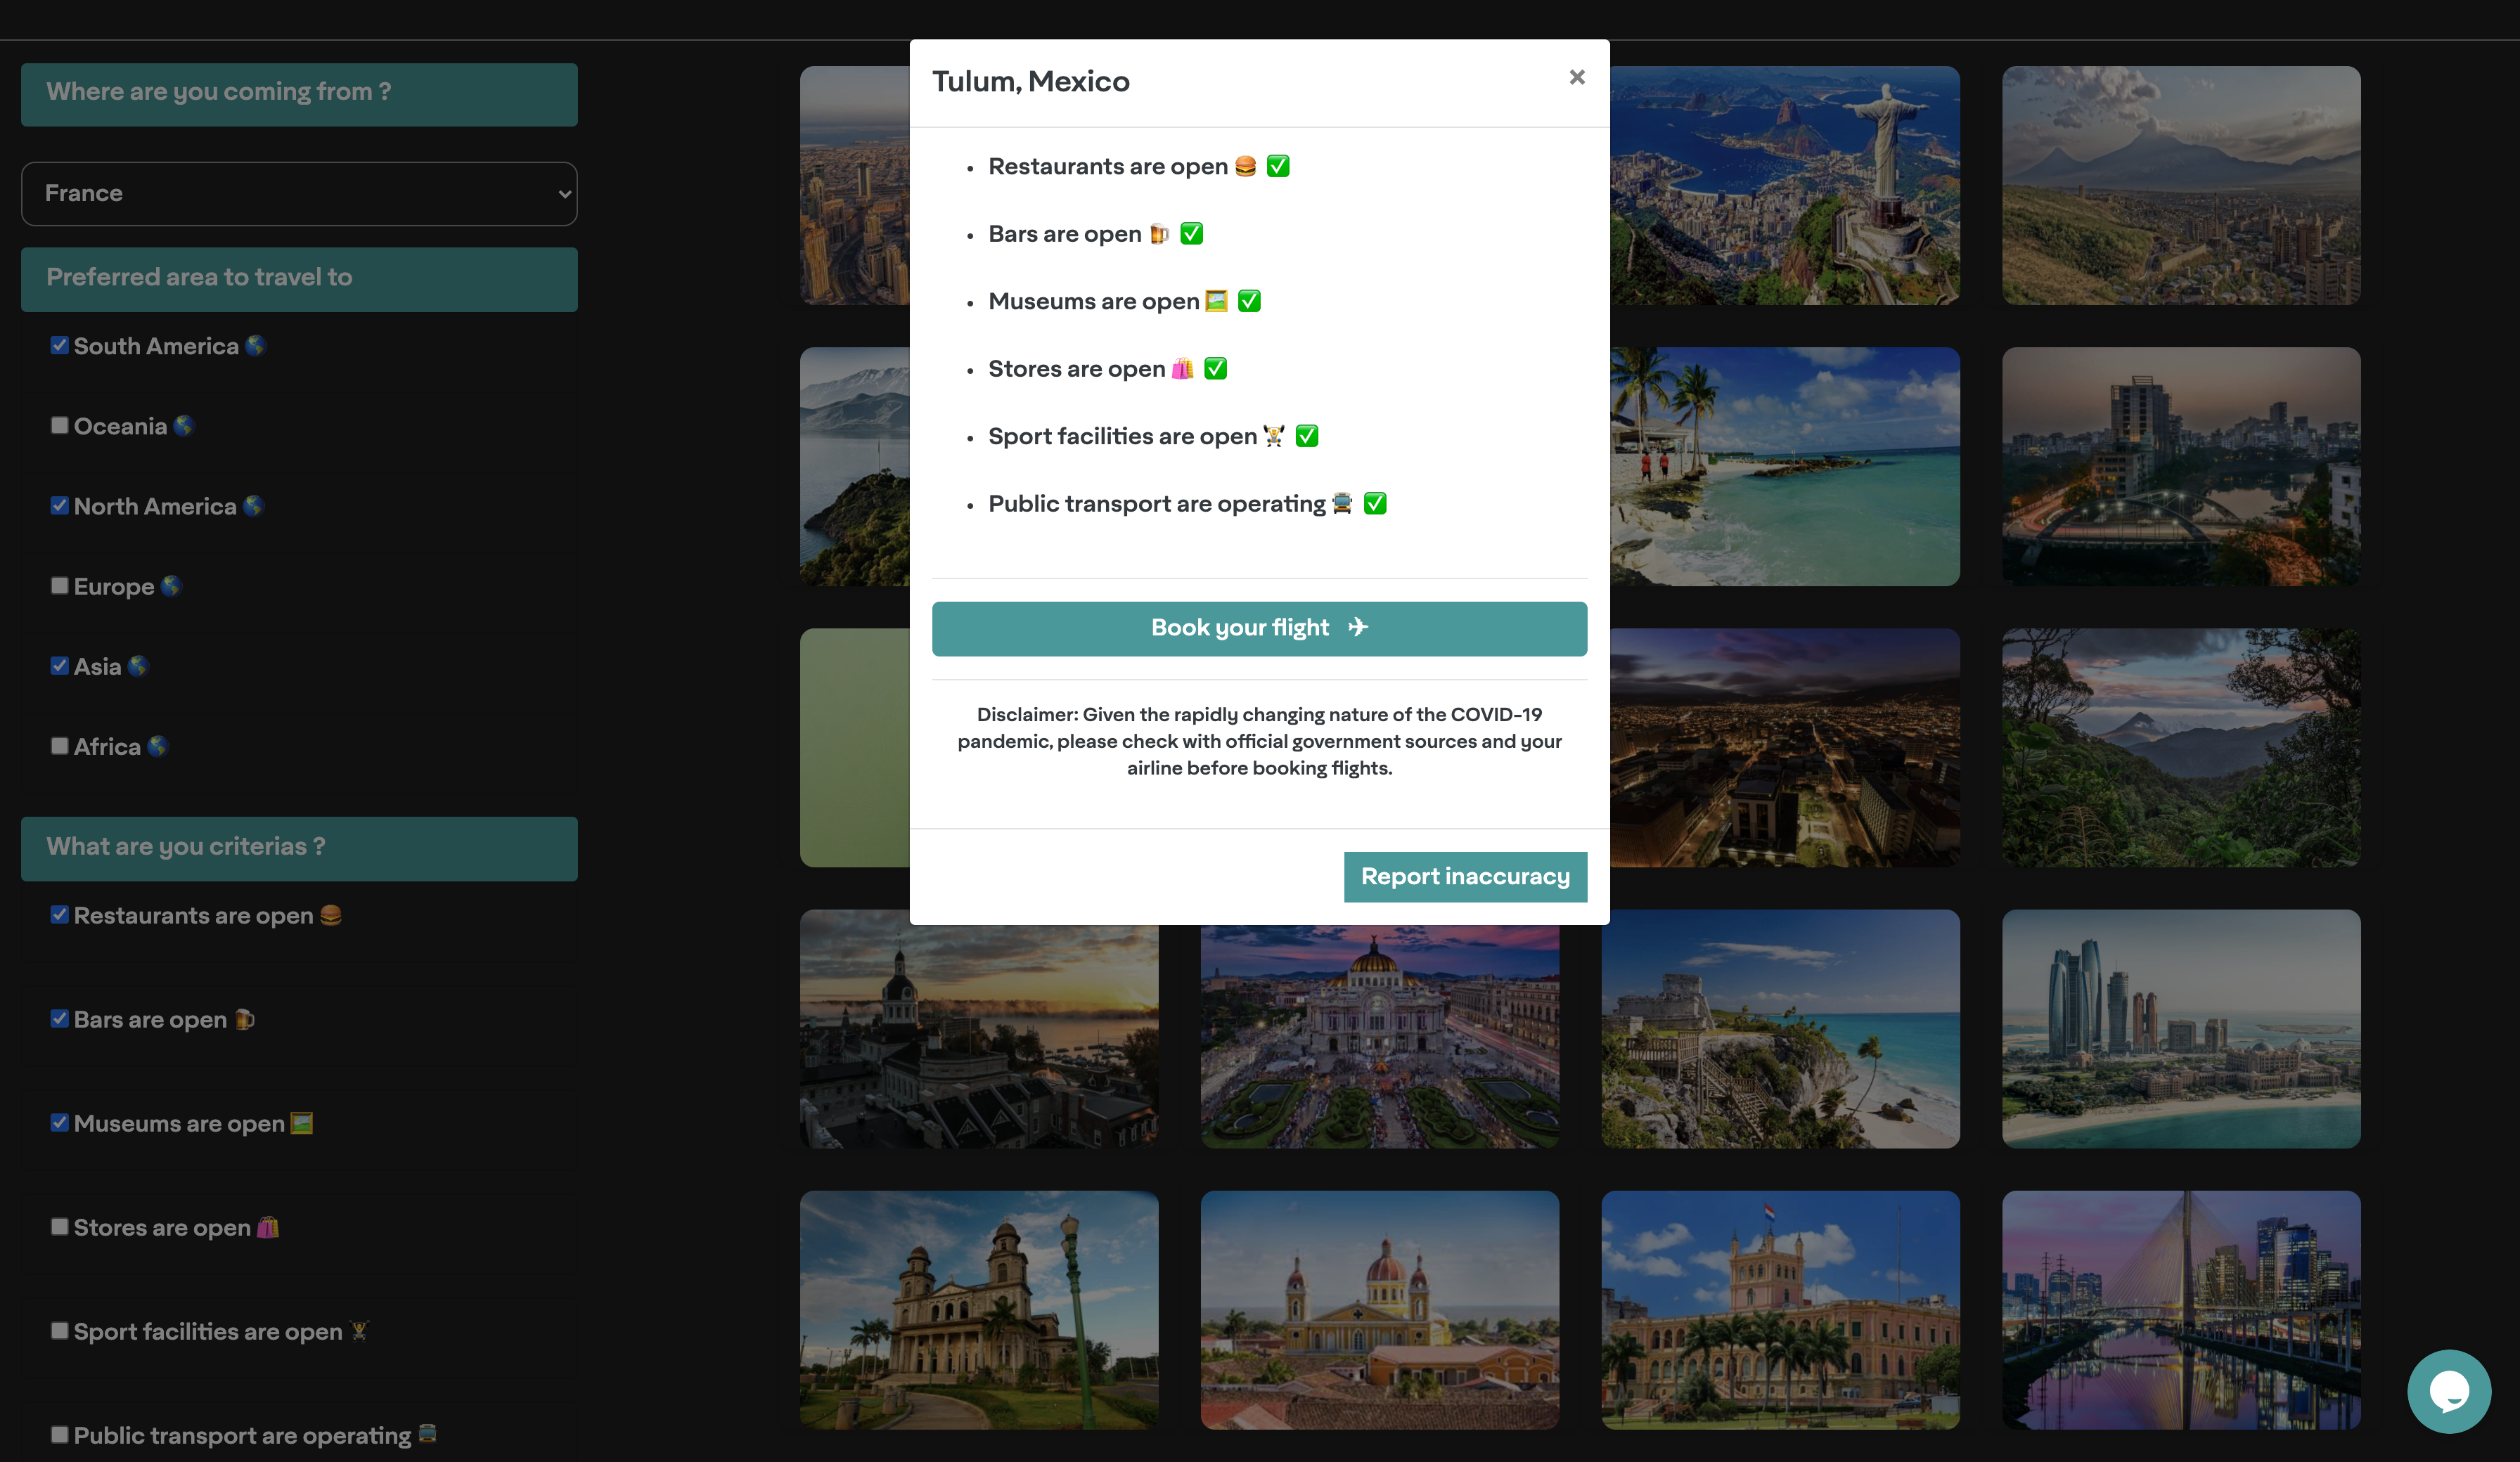Click the globe icon next to South America
2520x1462 pixels.
pyautogui.click(x=256, y=346)
